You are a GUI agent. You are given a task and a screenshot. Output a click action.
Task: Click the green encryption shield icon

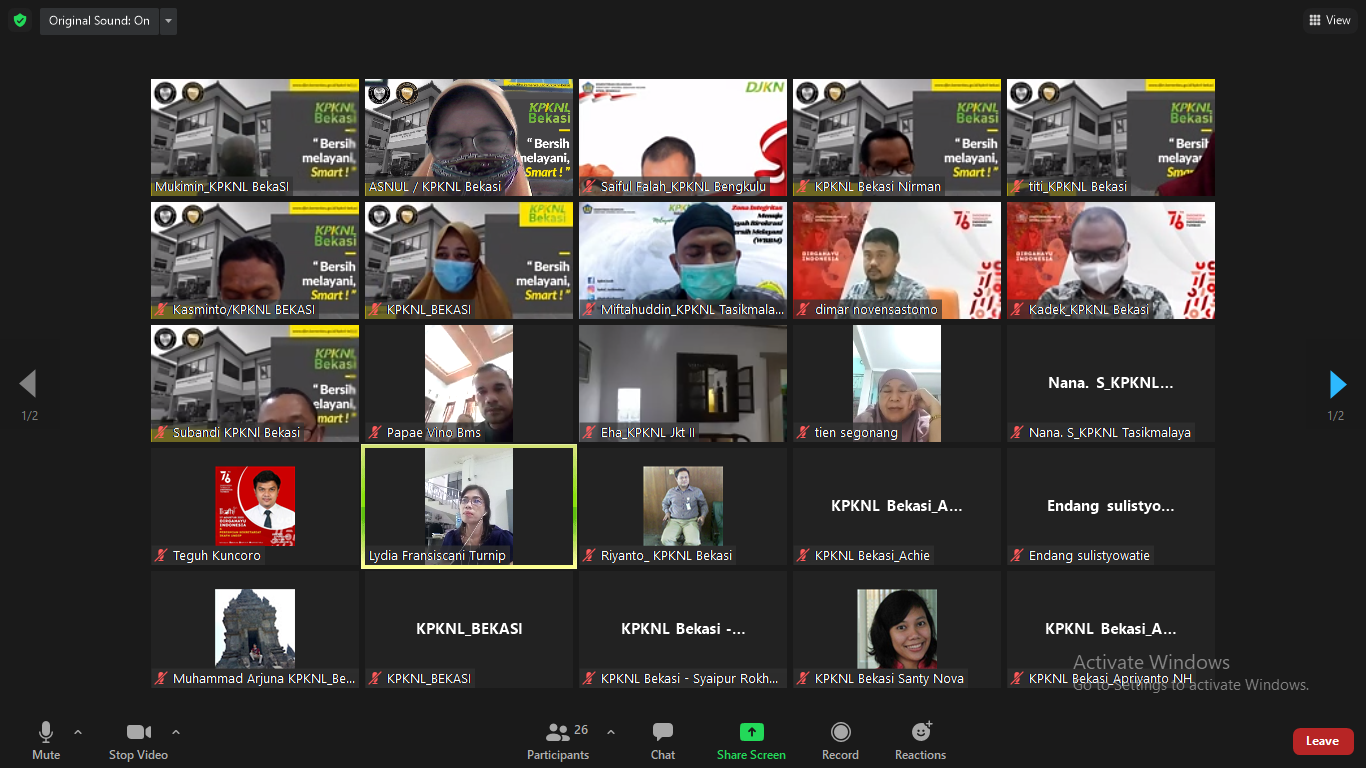tap(20, 20)
